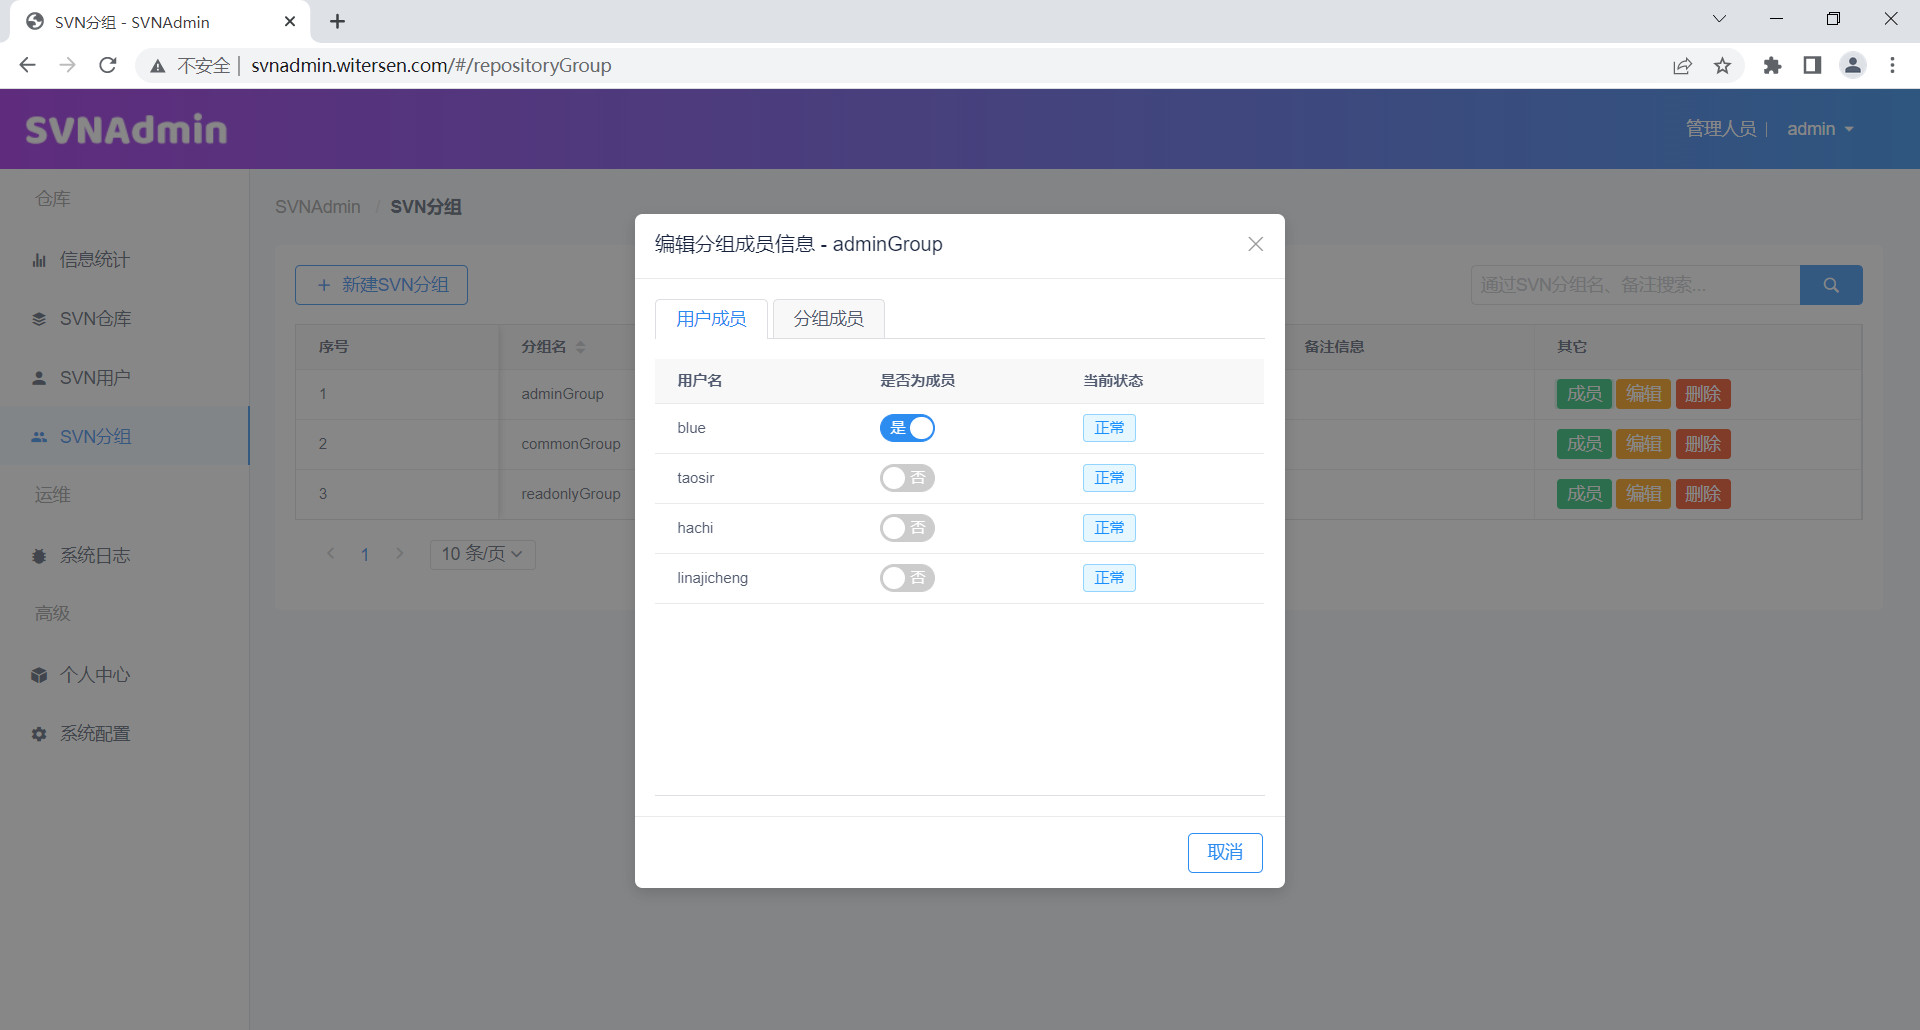Open SVN用户 in the sidebar
The image size is (1920, 1030).
(124, 378)
